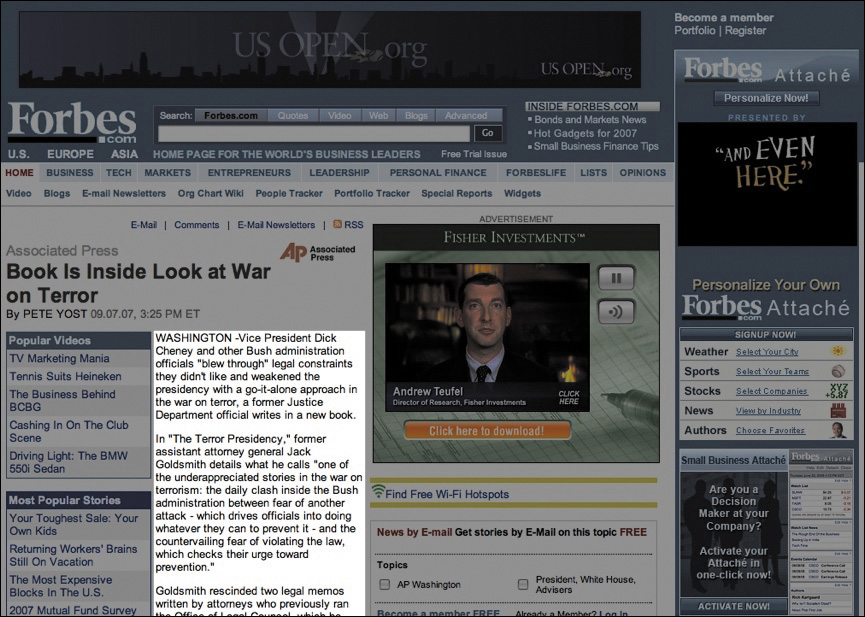
Task: Open Portfolio Tracker link
Action: point(372,193)
